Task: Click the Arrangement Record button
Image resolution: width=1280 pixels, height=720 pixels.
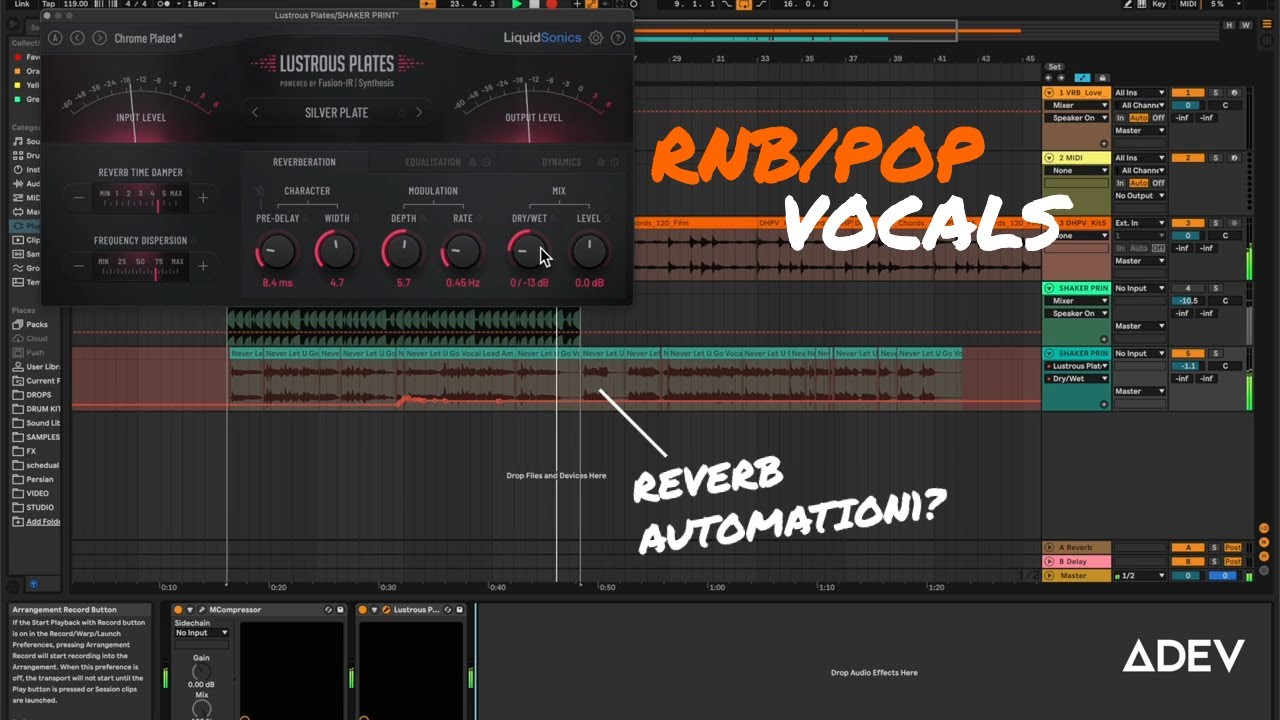Action: coord(551,5)
